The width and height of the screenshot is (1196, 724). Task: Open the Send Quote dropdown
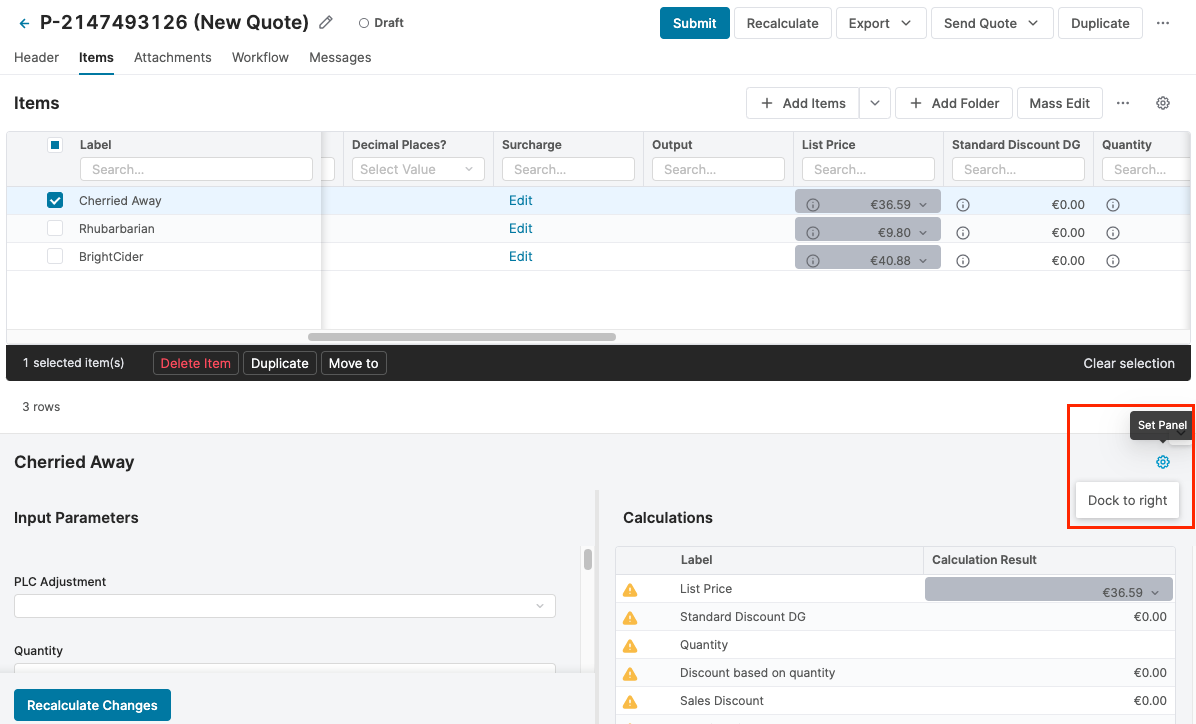tap(991, 23)
